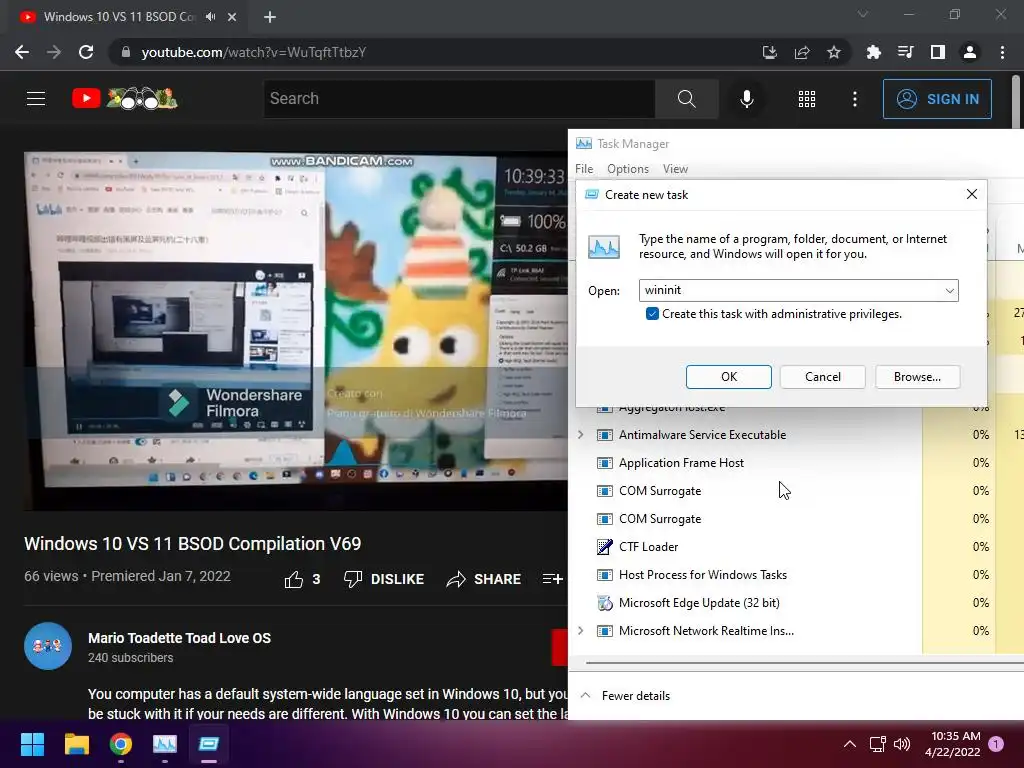Click the SIGN IN button

click(x=937, y=99)
